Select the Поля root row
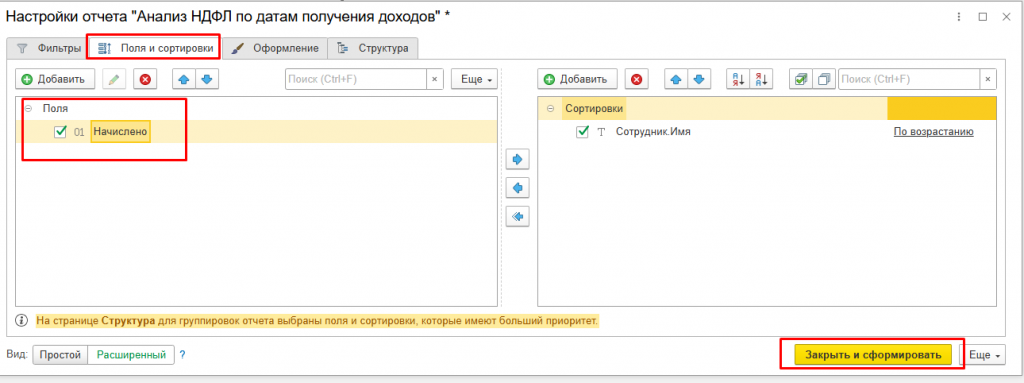1024x383 pixels. point(257,108)
